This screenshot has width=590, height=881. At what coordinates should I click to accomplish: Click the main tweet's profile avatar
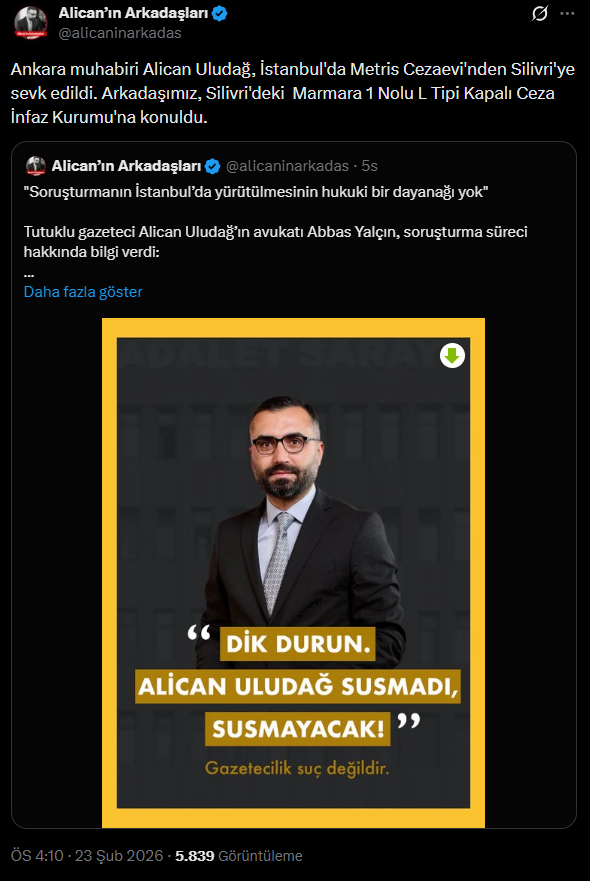coord(30,22)
